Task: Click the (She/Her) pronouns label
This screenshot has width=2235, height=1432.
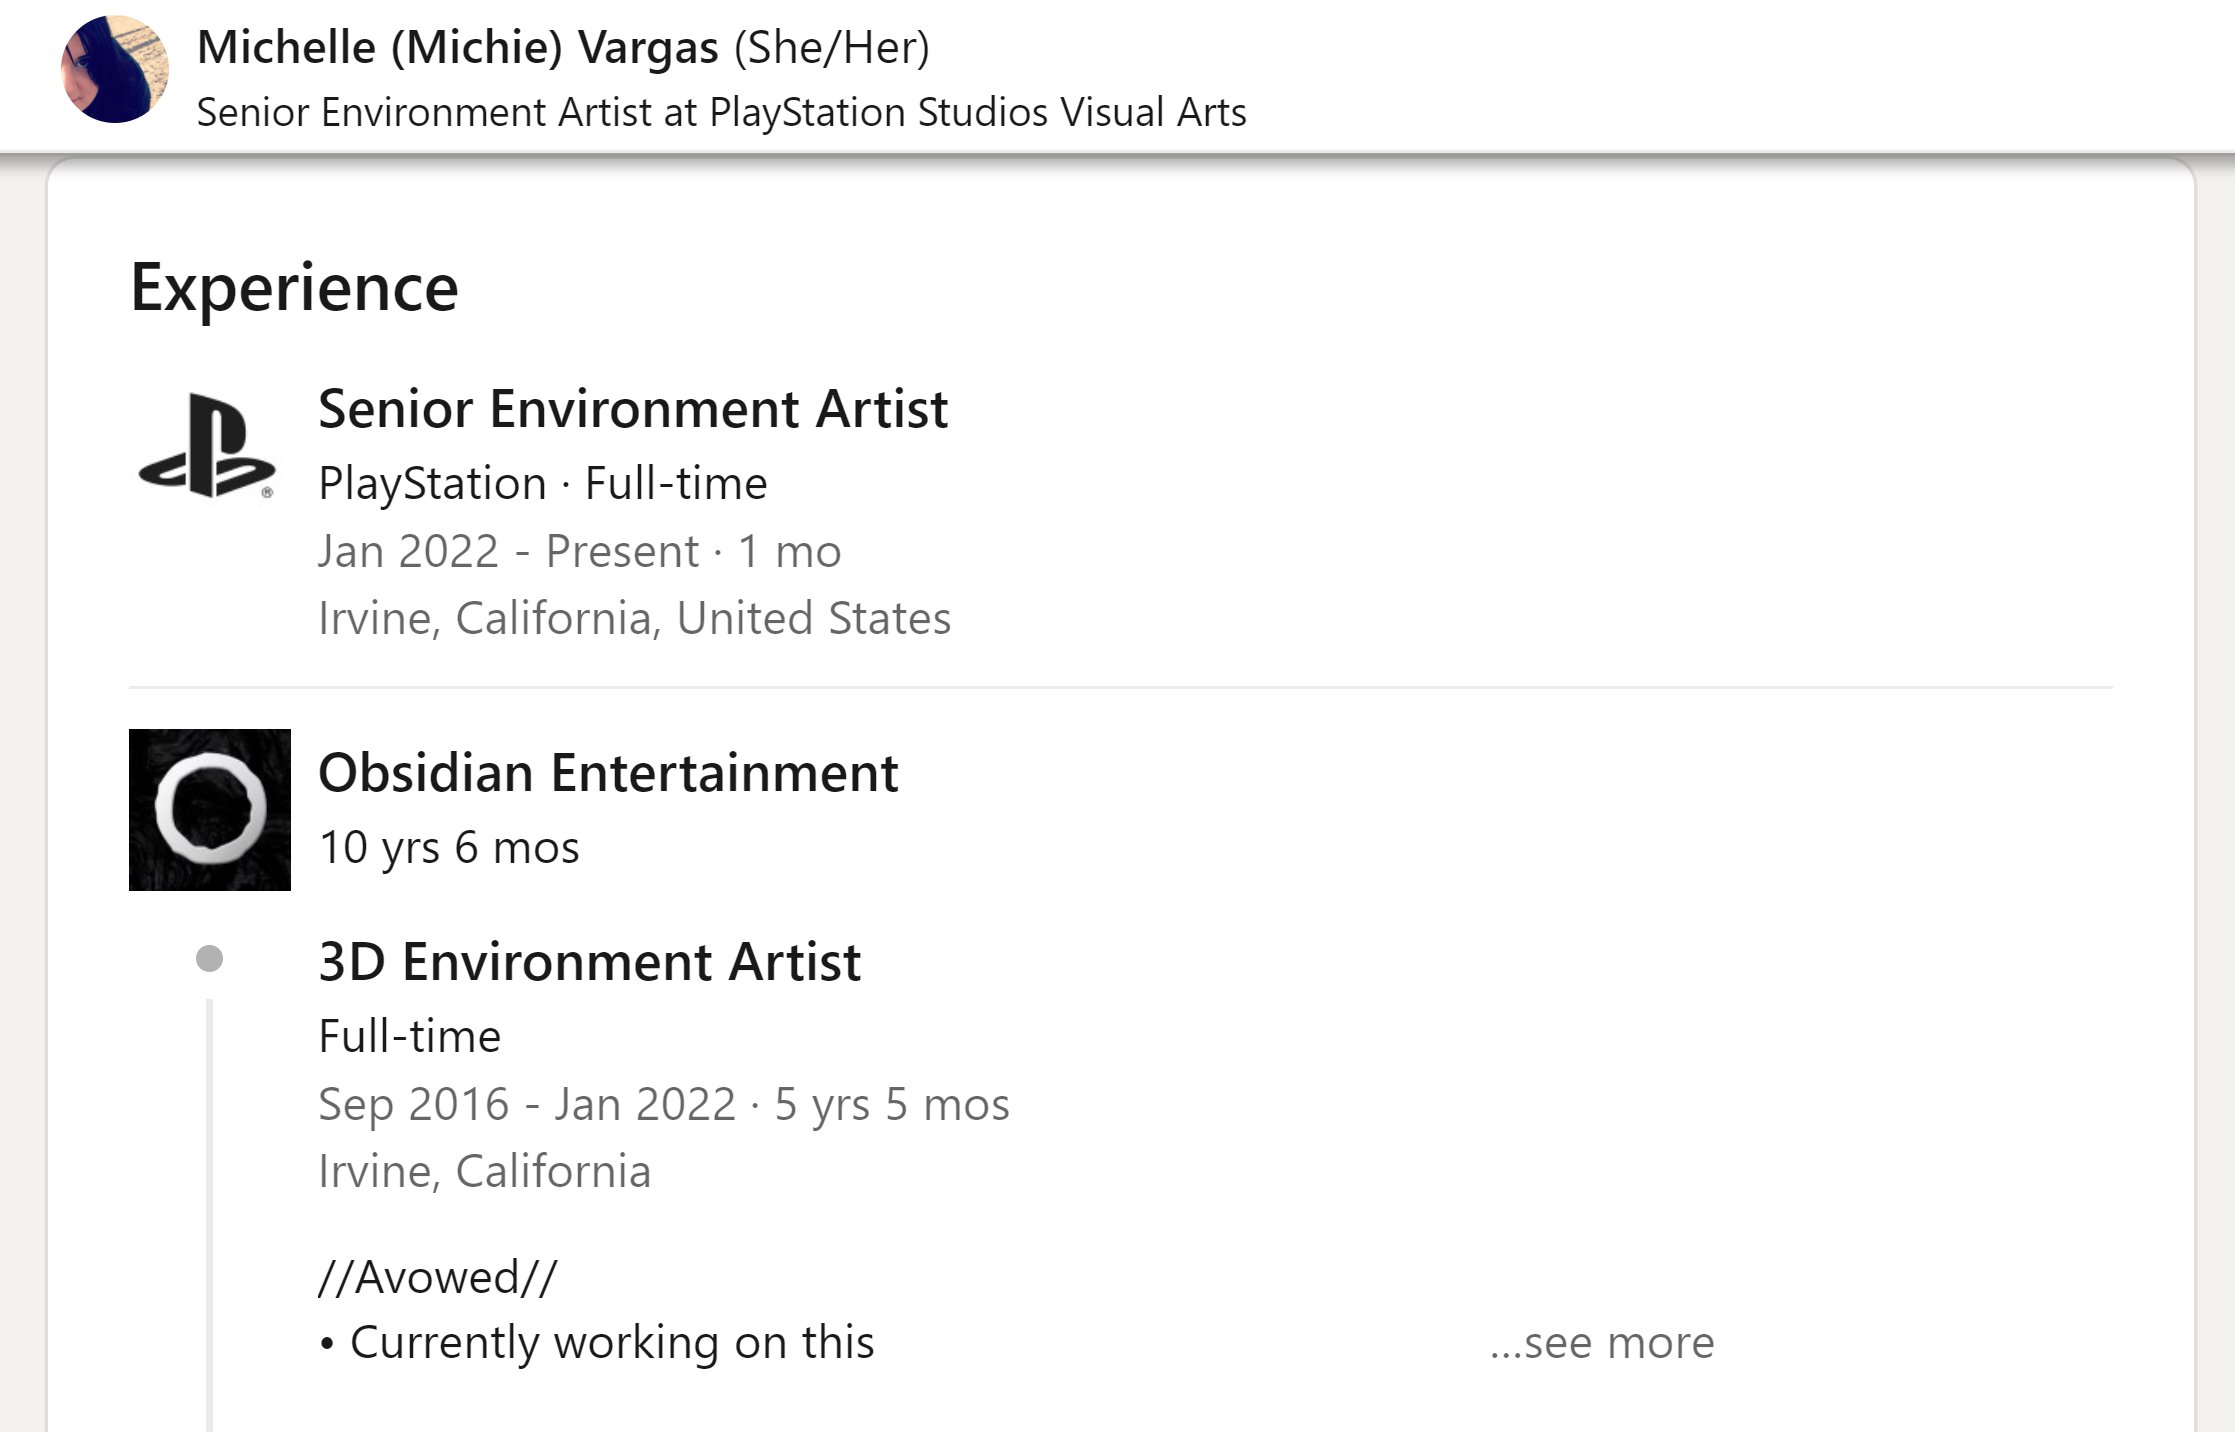Action: pyautogui.click(x=832, y=48)
